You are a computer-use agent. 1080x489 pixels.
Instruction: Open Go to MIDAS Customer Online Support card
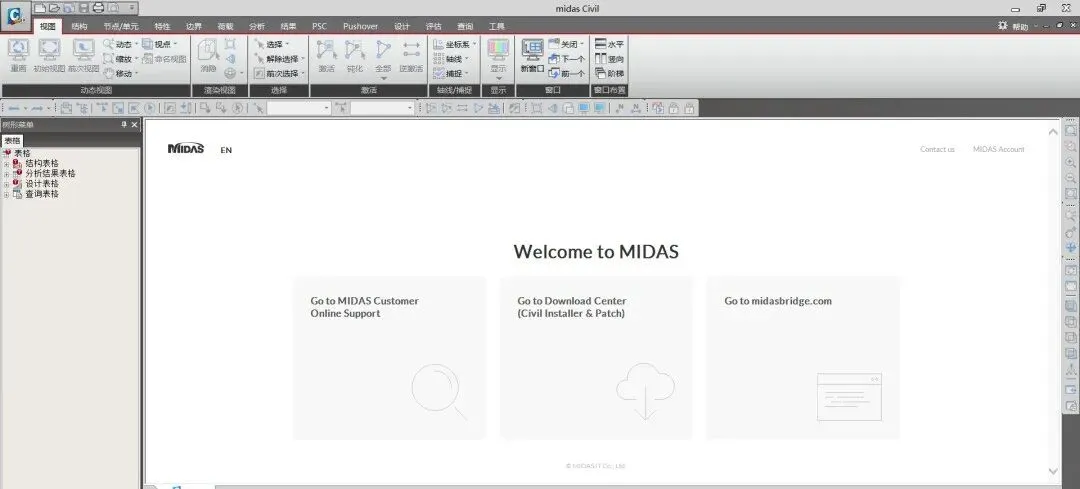pos(390,357)
